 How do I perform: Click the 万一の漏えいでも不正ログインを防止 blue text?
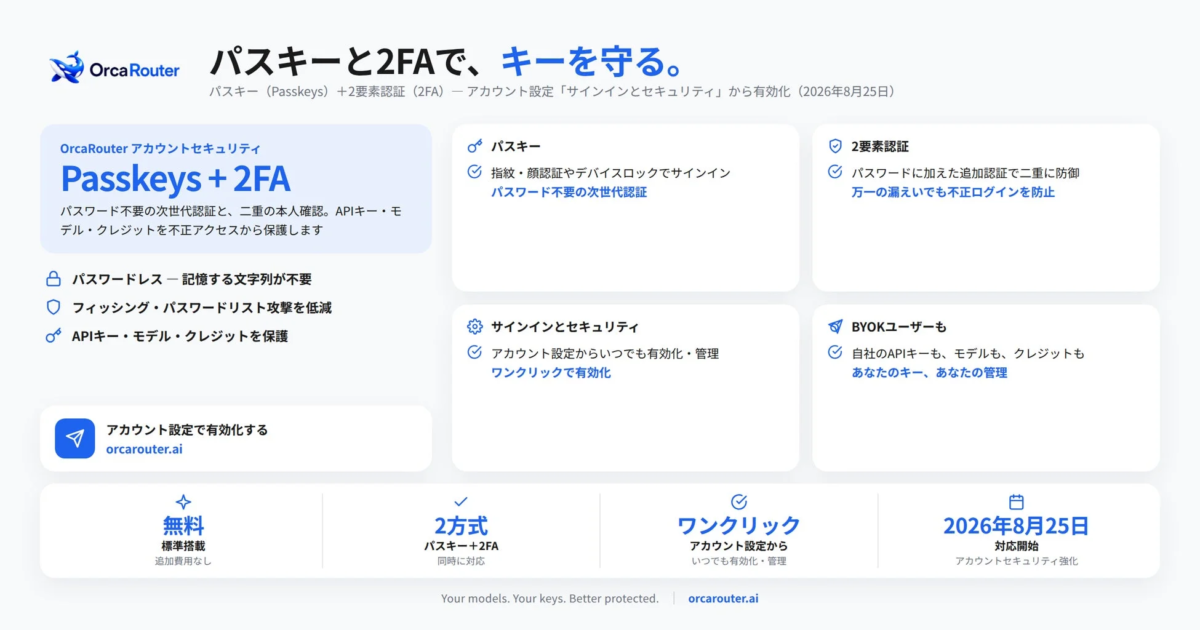pos(953,192)
